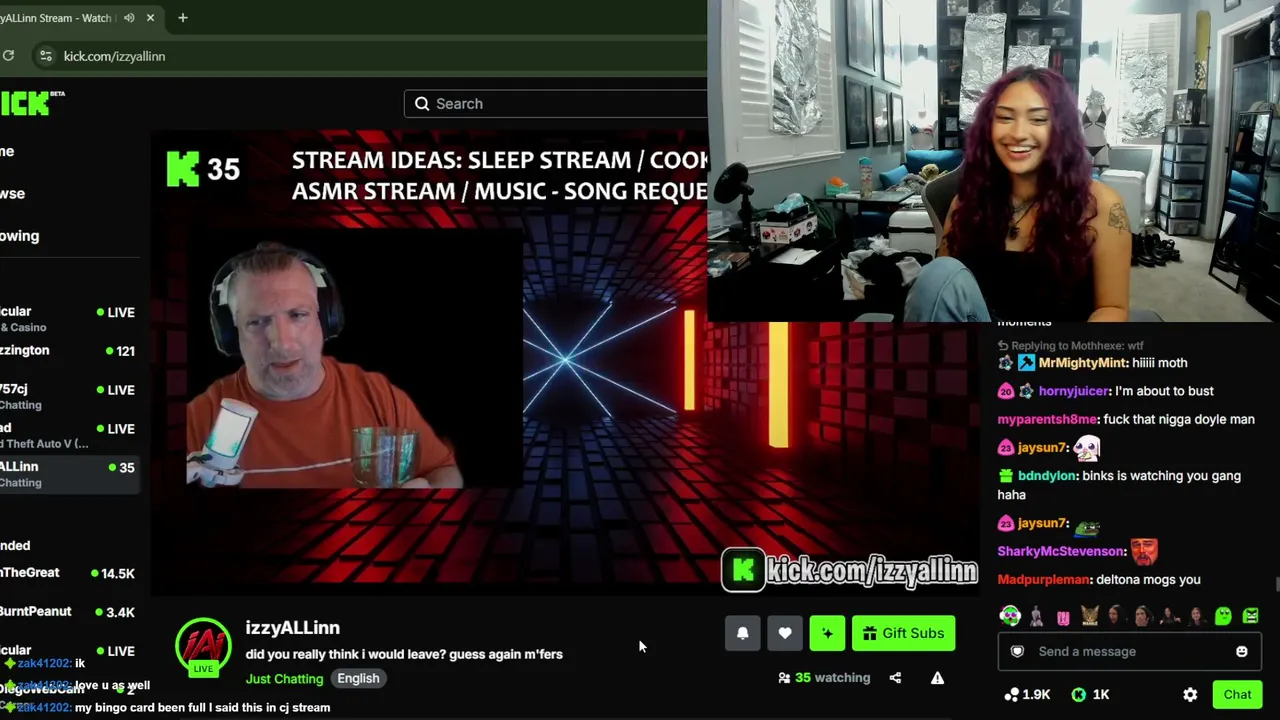
Task: Open the Kick logo home link
Action: [x=30, y=102]
